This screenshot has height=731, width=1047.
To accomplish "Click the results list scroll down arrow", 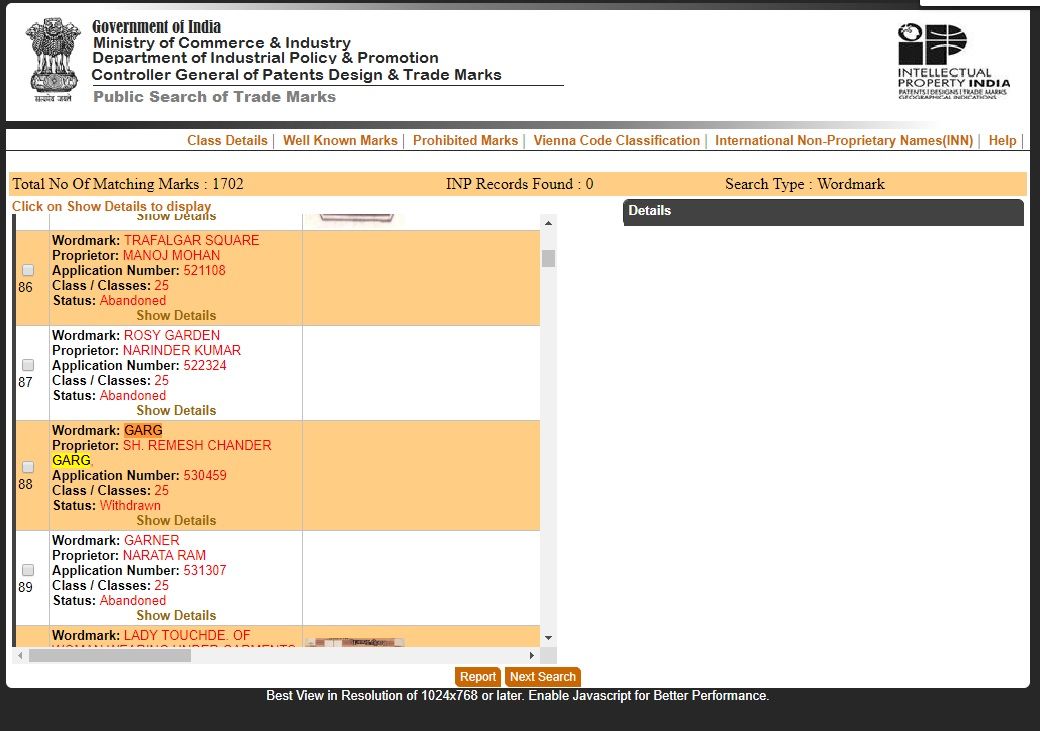I will 548,638.
